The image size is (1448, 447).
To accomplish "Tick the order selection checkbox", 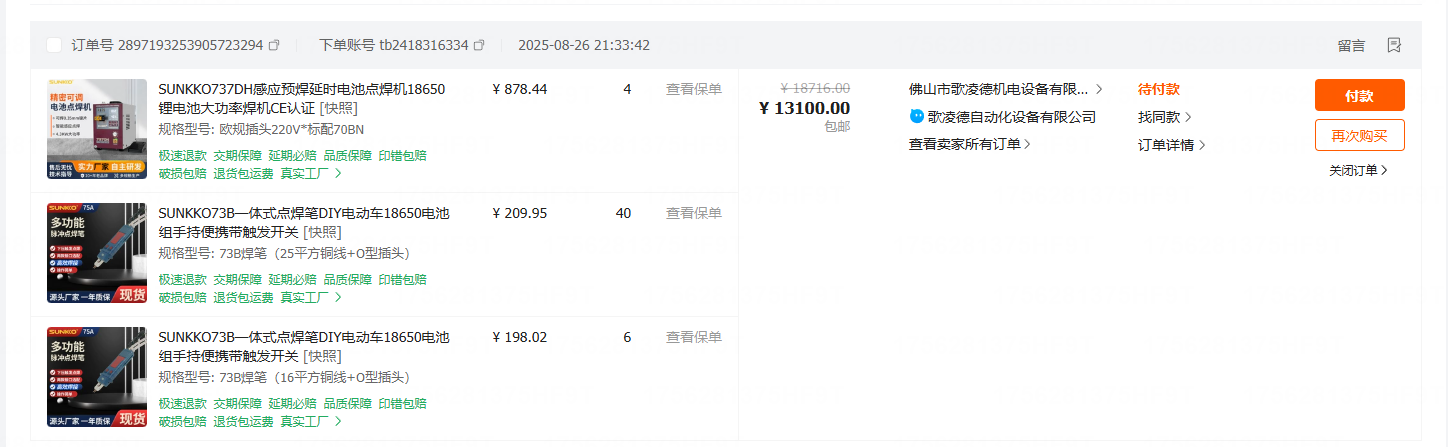I will click(54, 45).
